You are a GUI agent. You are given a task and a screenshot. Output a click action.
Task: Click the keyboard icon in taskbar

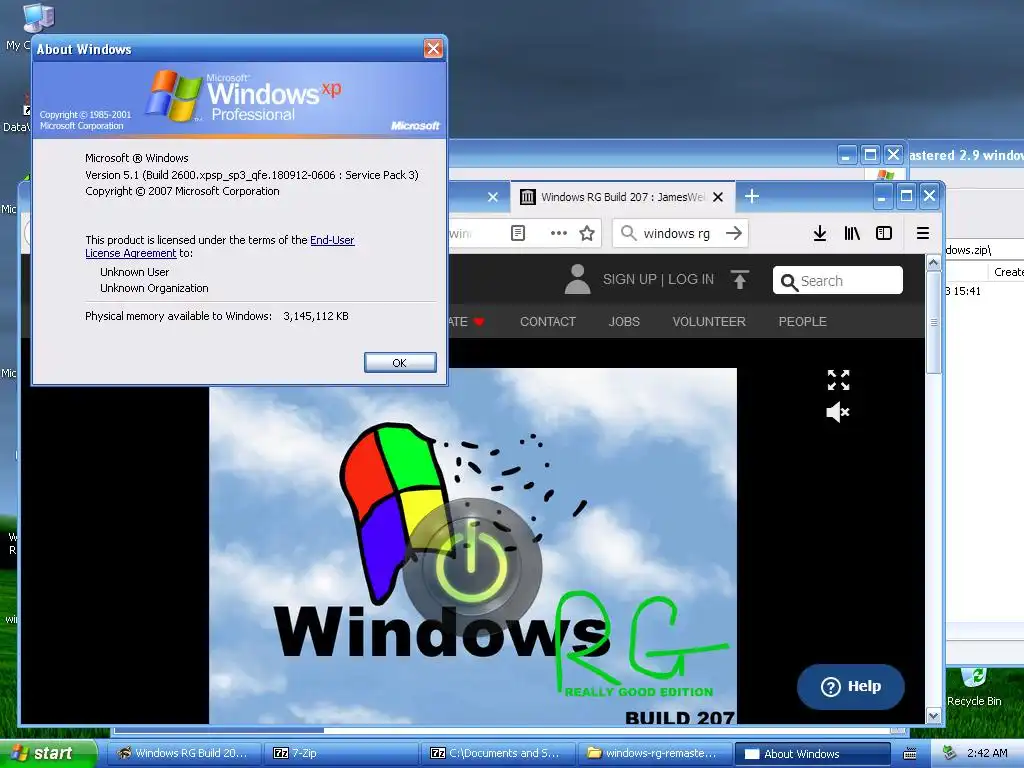click(x=910, y=754)
